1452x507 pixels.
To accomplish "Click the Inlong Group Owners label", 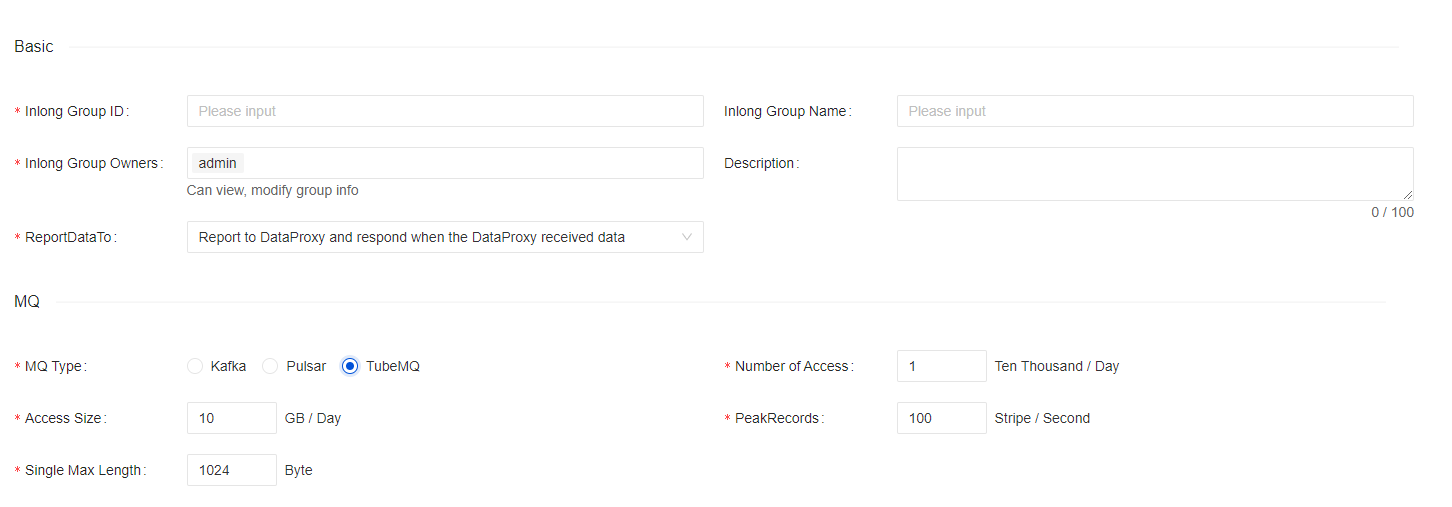I will pyautogui.click(x=91, y=163).
